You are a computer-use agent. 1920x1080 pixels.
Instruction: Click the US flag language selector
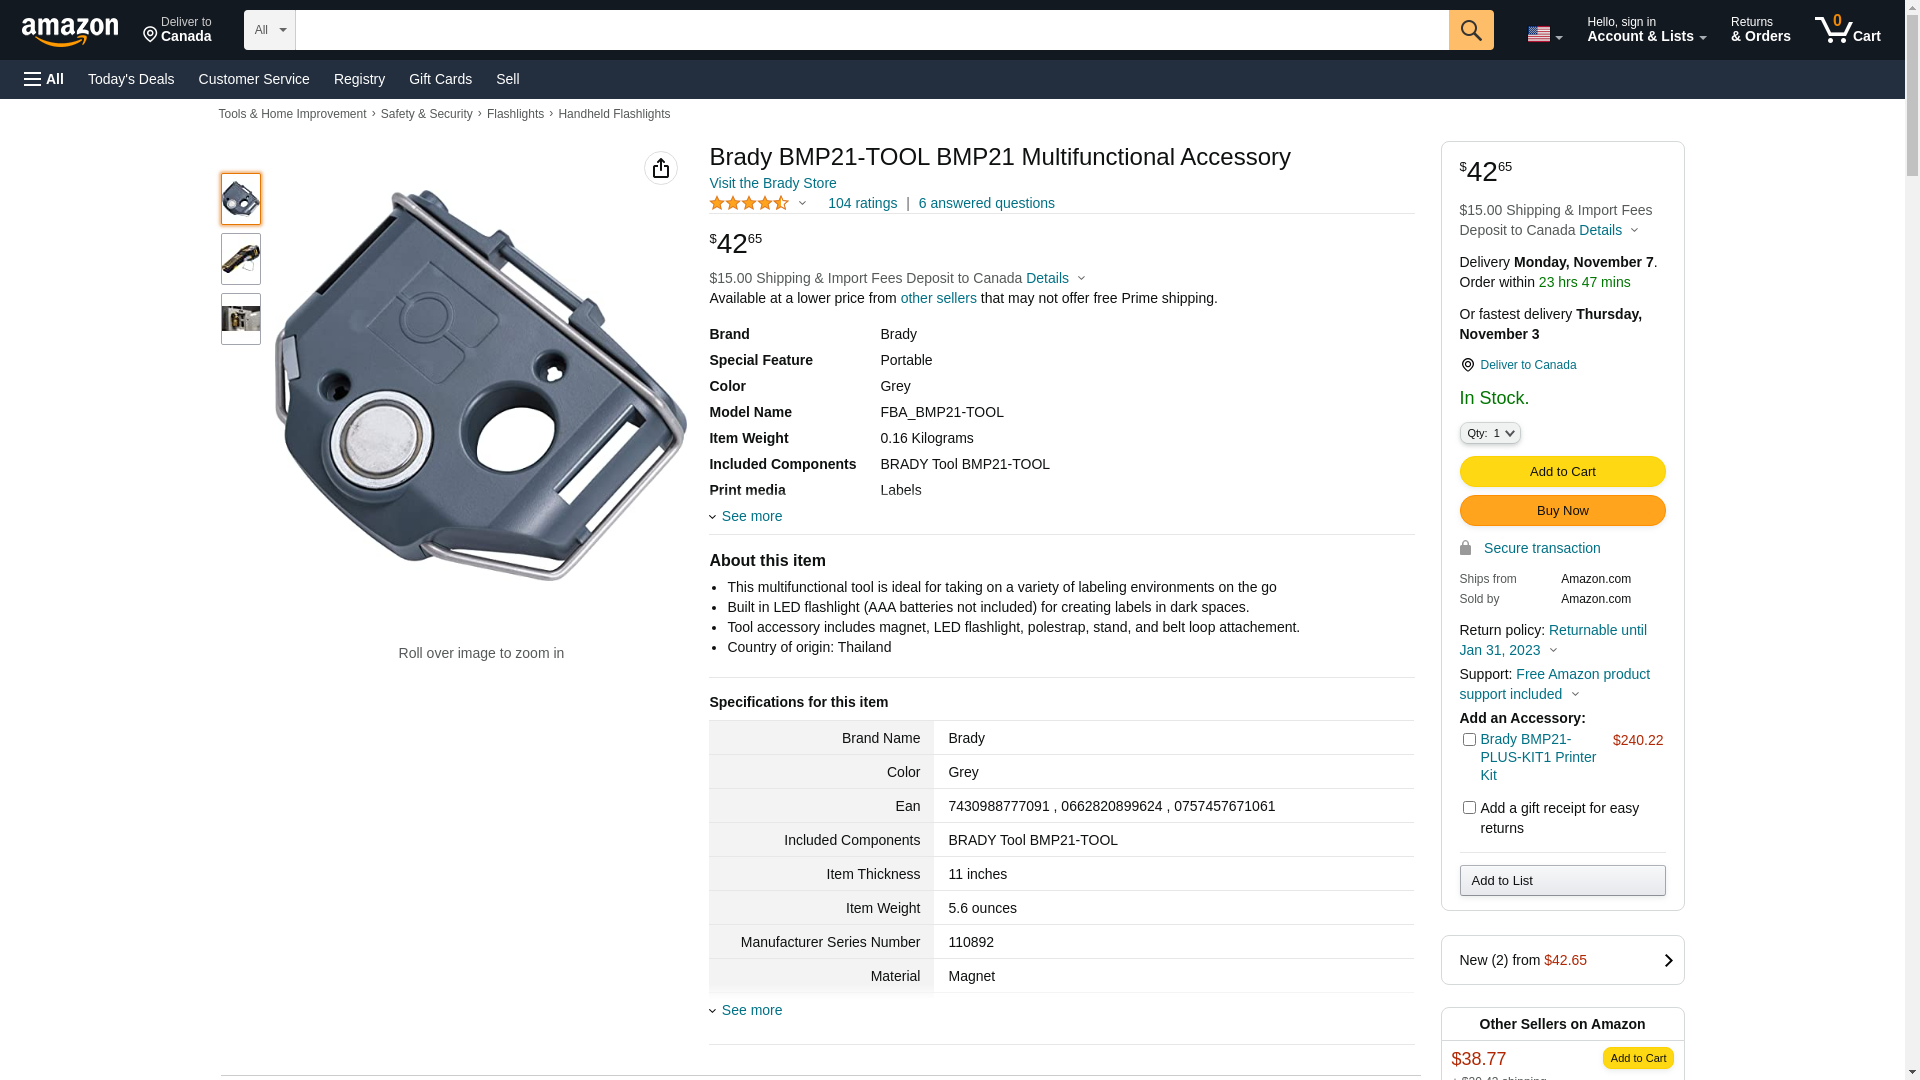pyautogui.click(x=1543, y=34)
